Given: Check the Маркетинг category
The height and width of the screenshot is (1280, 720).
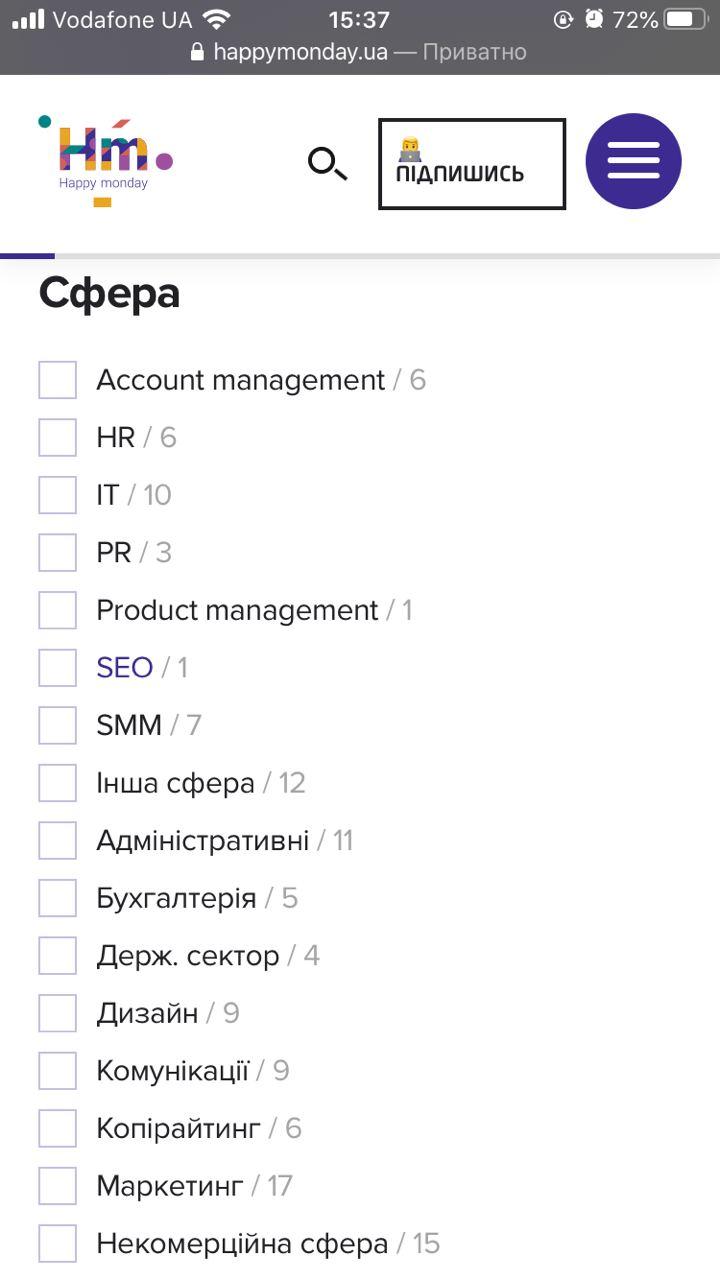Looking at the screenshot, I should click(57, 1185).
